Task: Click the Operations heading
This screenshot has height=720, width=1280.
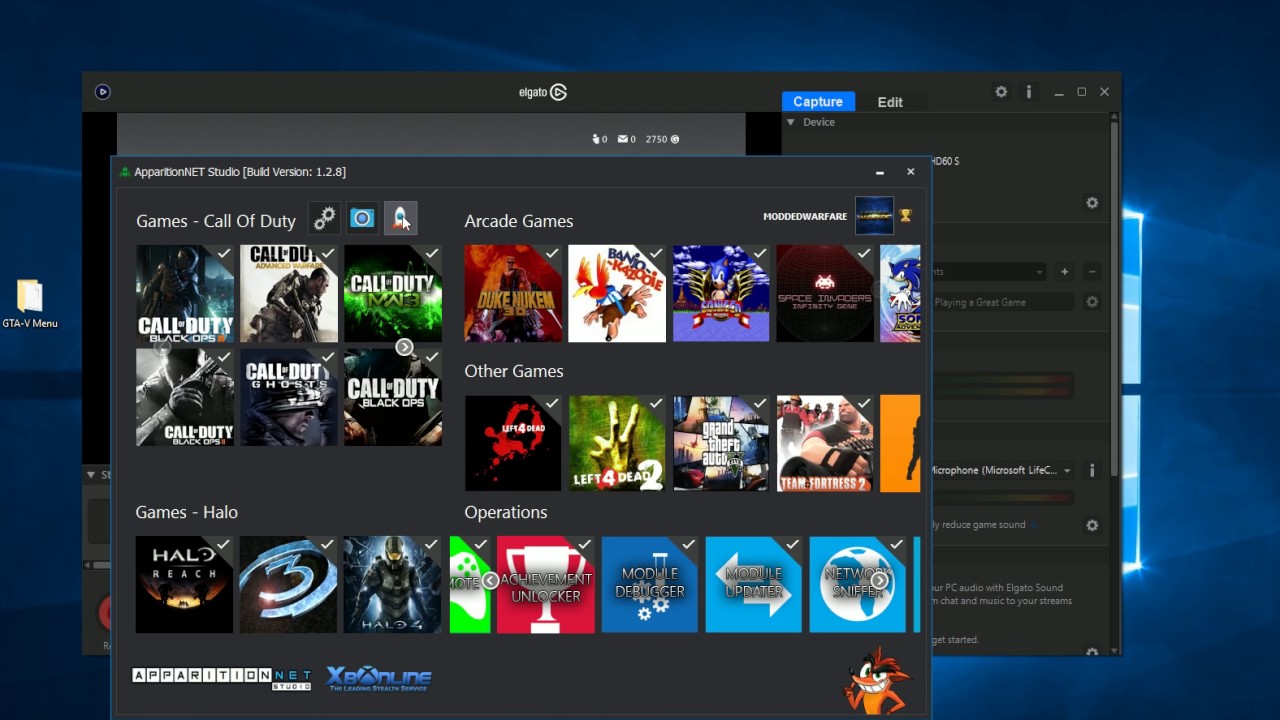Action: pos(506,512)
